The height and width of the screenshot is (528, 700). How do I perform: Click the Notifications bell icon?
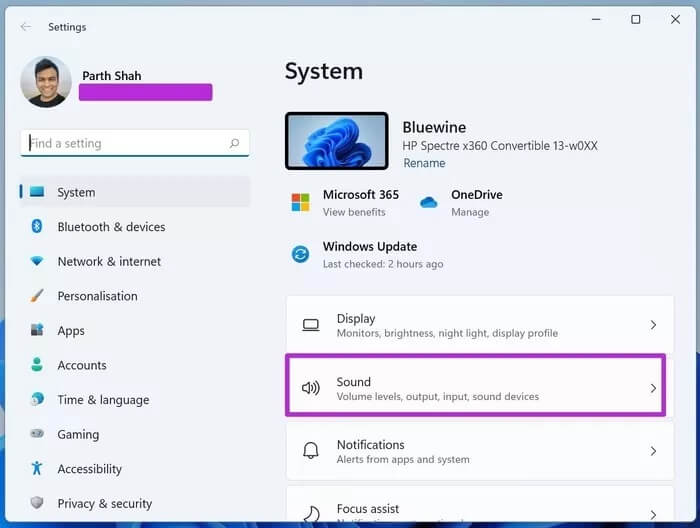pos(311,451)
